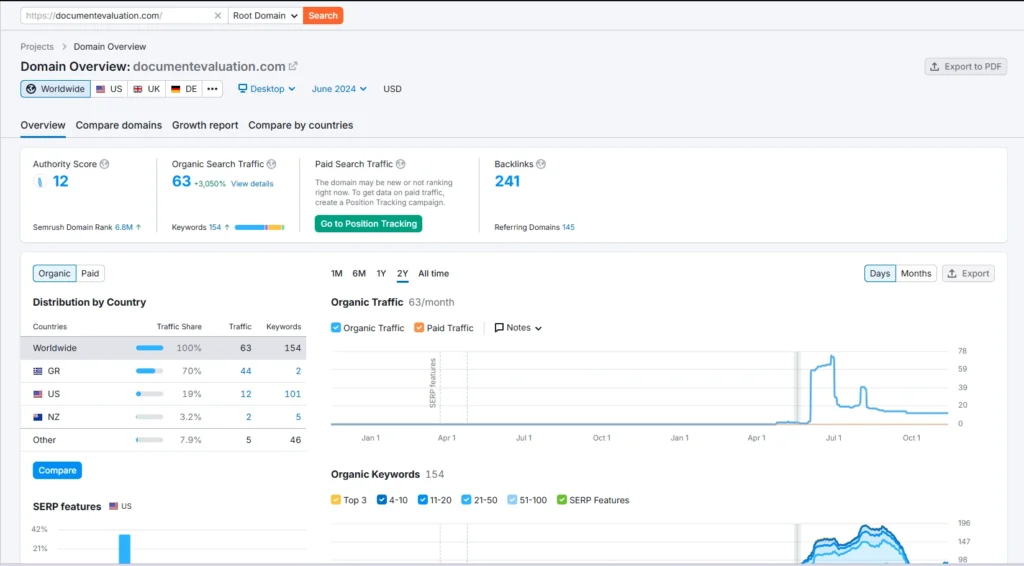Select the DE country filter
Screen dimensions: 1024x566
[x=184, y=89]
